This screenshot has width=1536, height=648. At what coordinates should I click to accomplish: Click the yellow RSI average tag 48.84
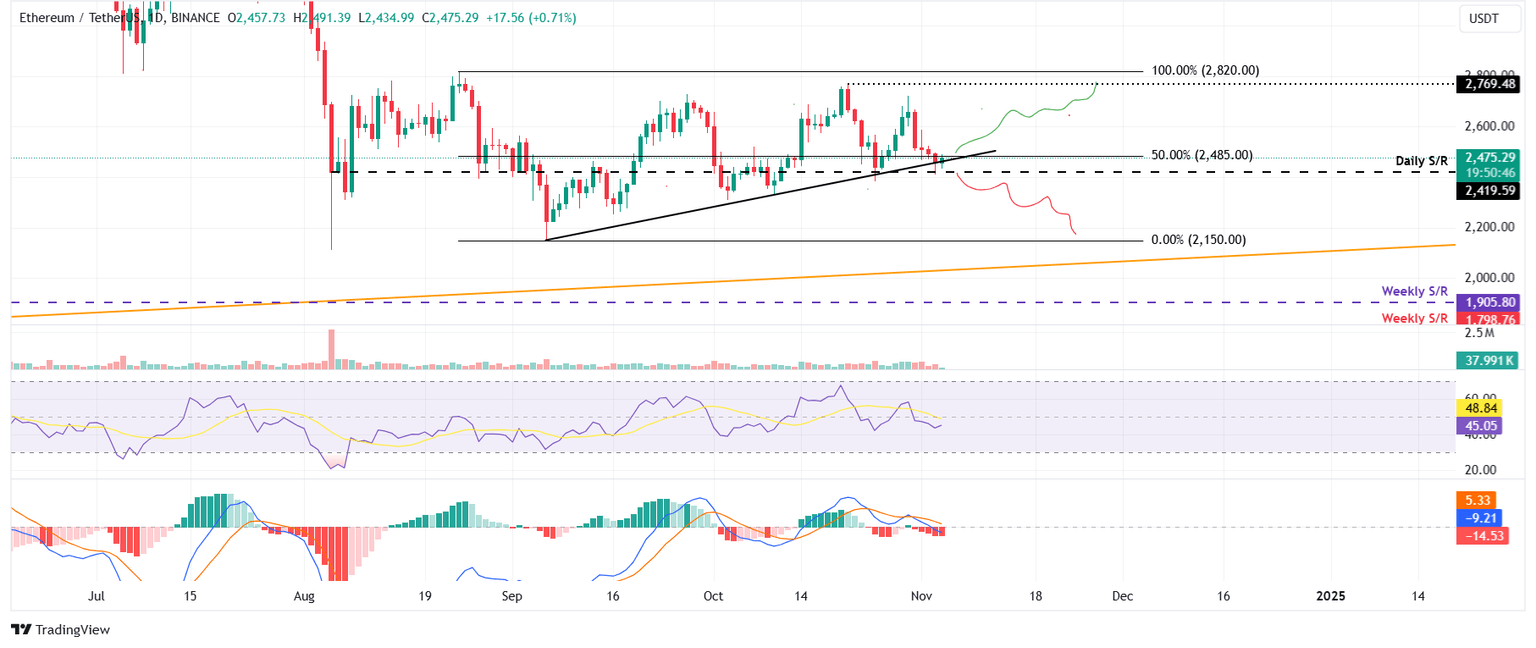click(x=1481, y=409)
